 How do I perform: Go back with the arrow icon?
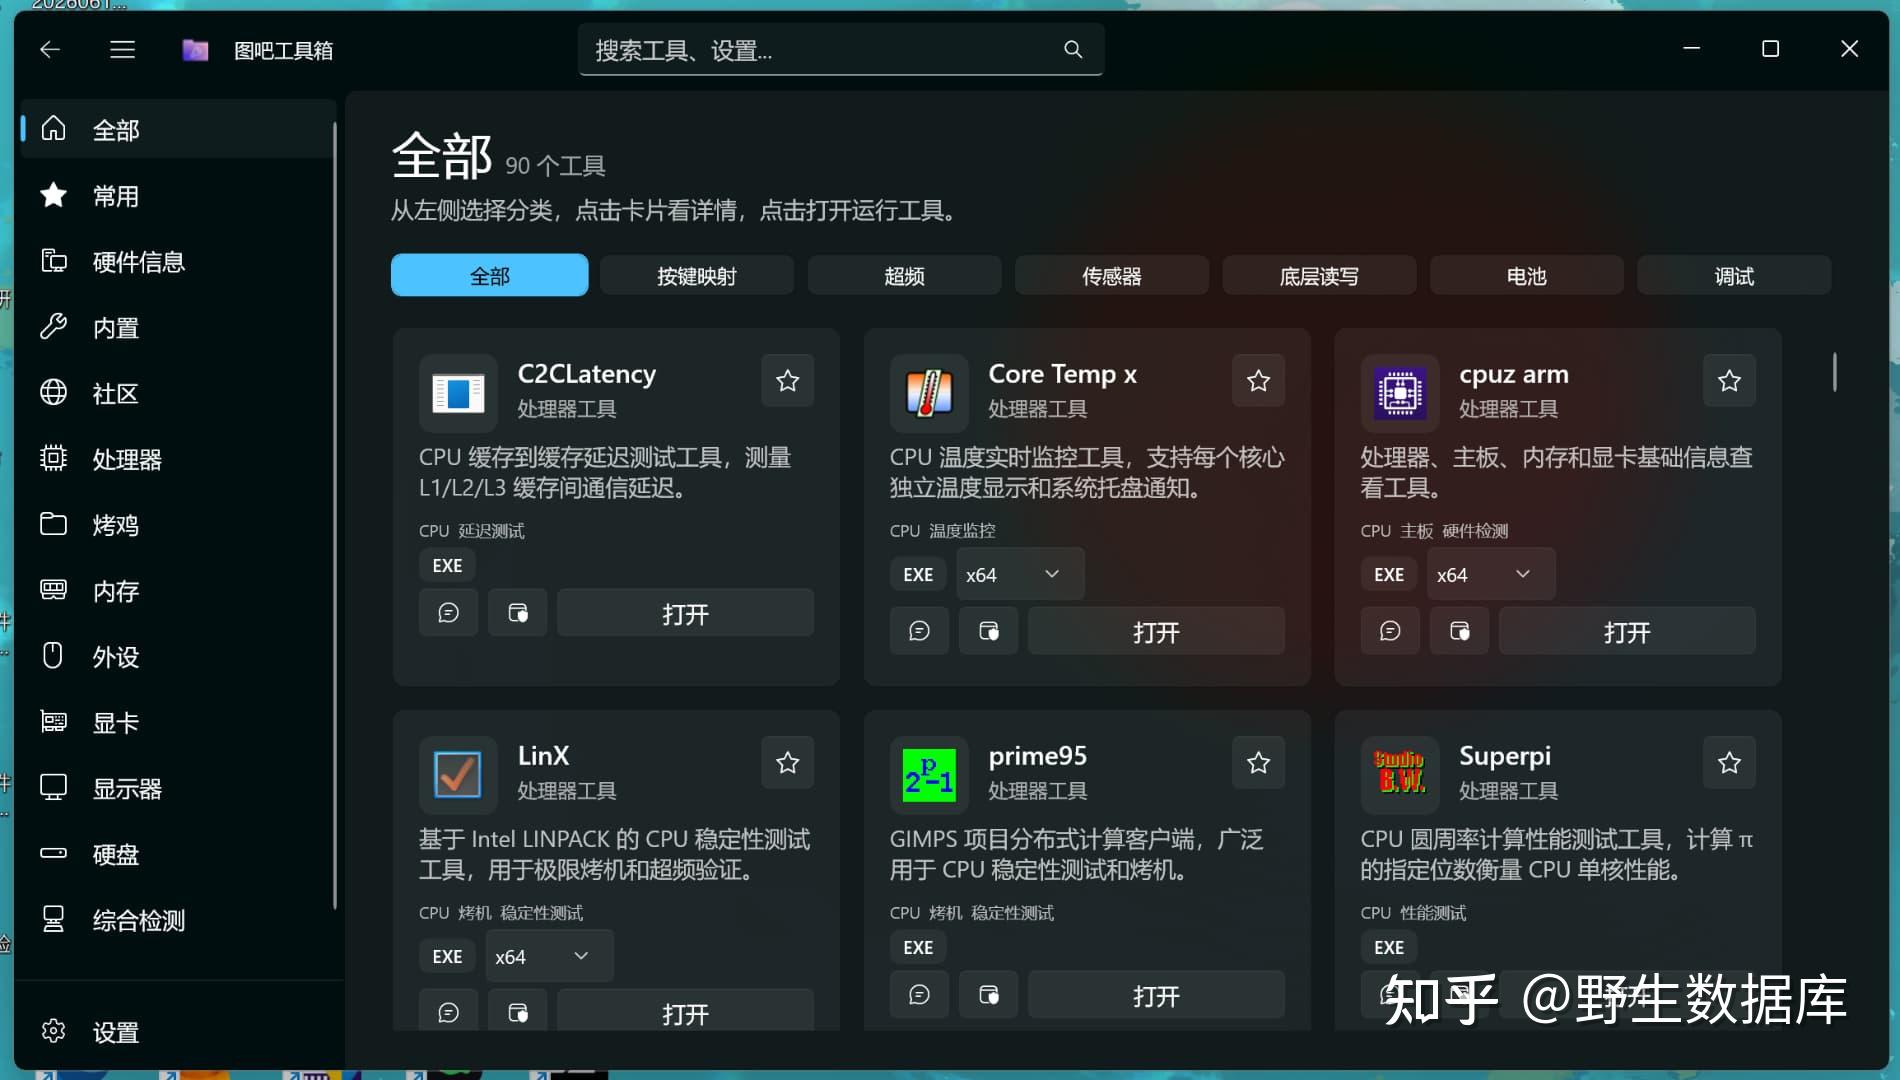click(x=50, y=49)
